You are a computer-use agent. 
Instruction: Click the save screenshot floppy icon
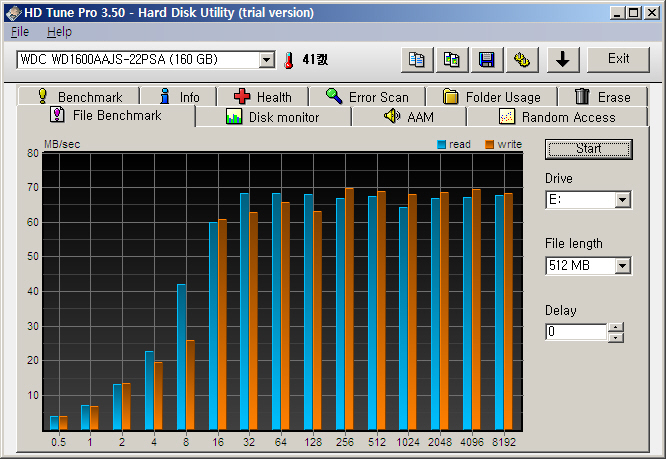click(487, 59)
